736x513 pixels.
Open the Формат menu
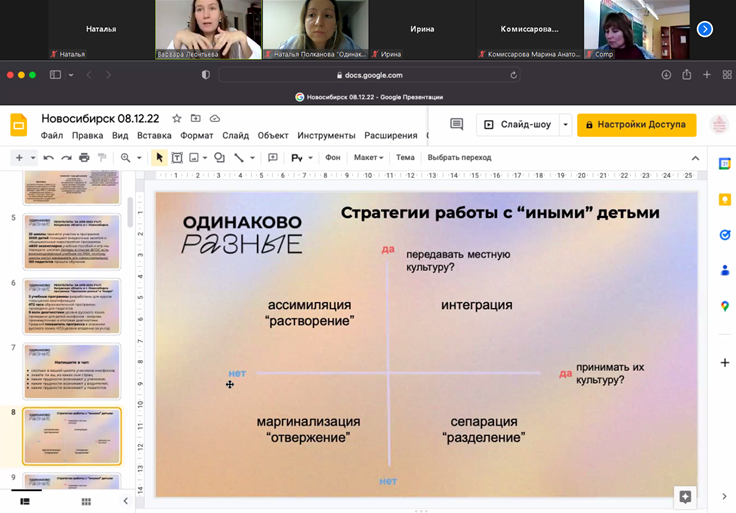click(197, 136)
